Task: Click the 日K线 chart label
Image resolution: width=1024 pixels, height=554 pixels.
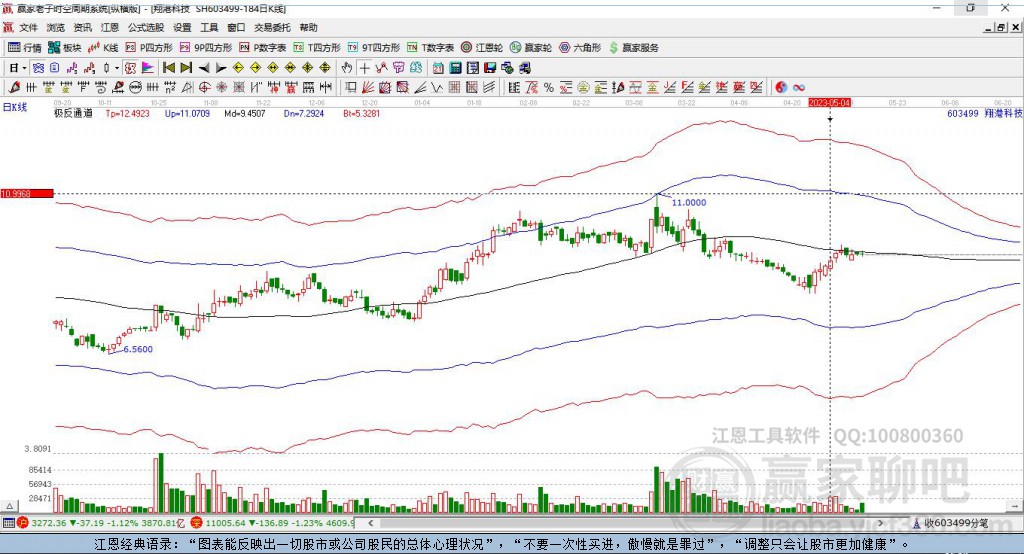Action: [x=15, y=107]
